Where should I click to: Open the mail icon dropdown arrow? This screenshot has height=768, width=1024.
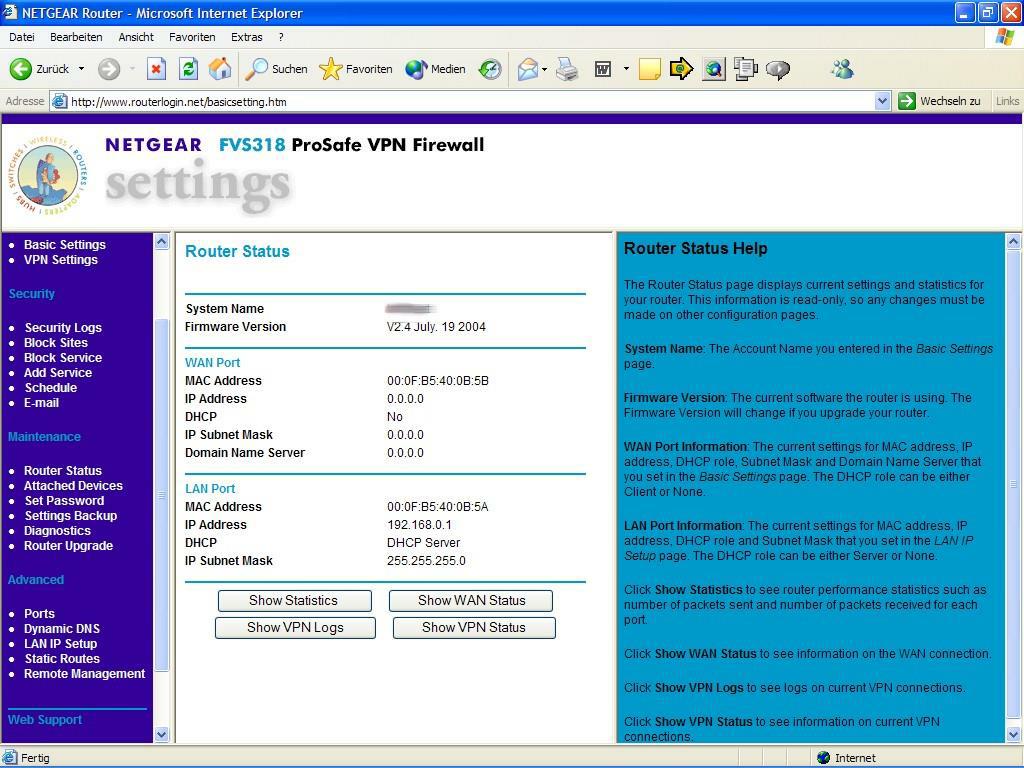click(544, 69)
